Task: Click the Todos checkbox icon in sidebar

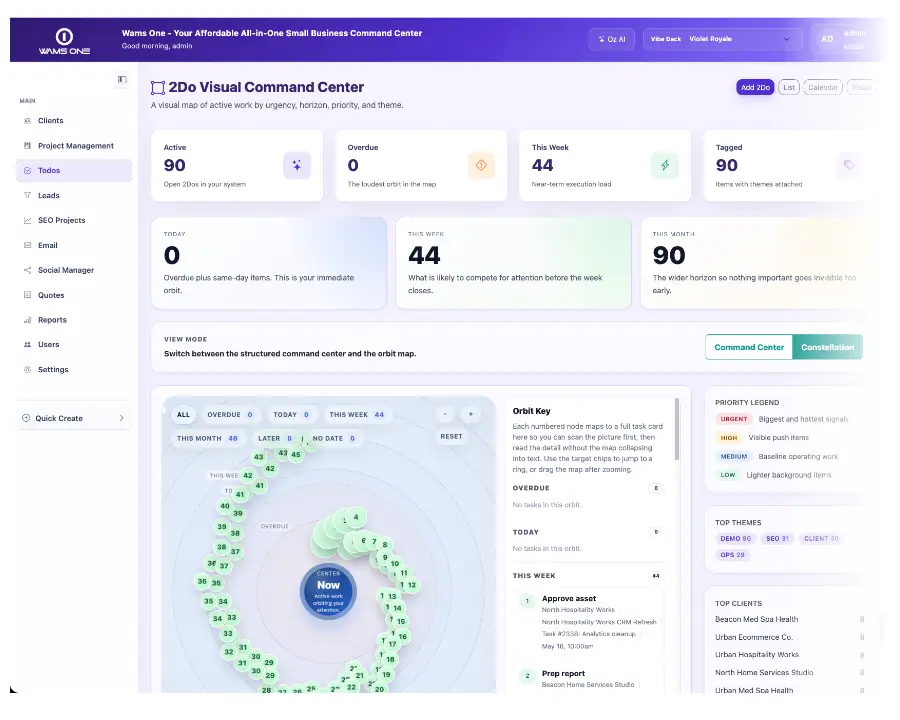Action: pos(28,171)
